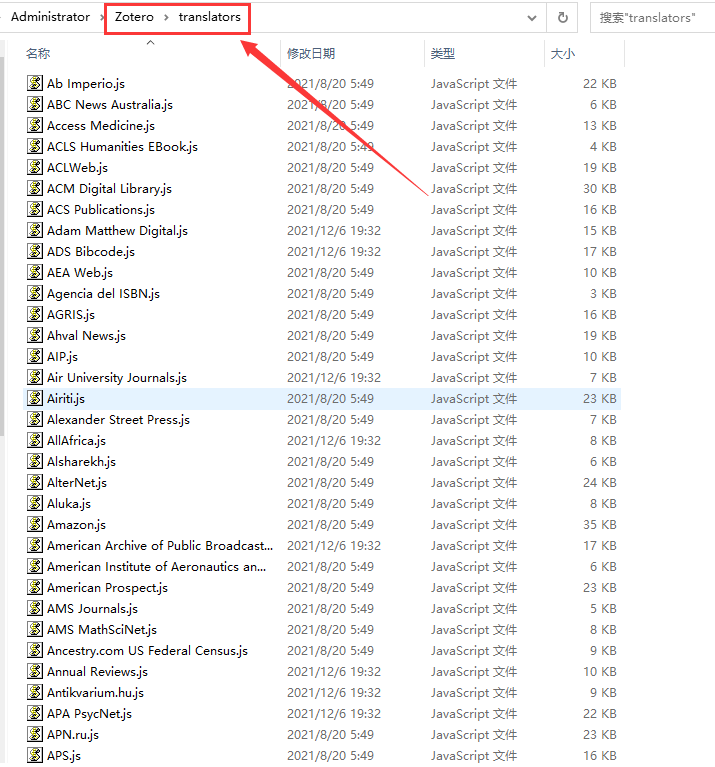Click the JavaScript 文件 type of Airiti.js
Viewport: 715px width, 767px height.
tap(473, 399)
